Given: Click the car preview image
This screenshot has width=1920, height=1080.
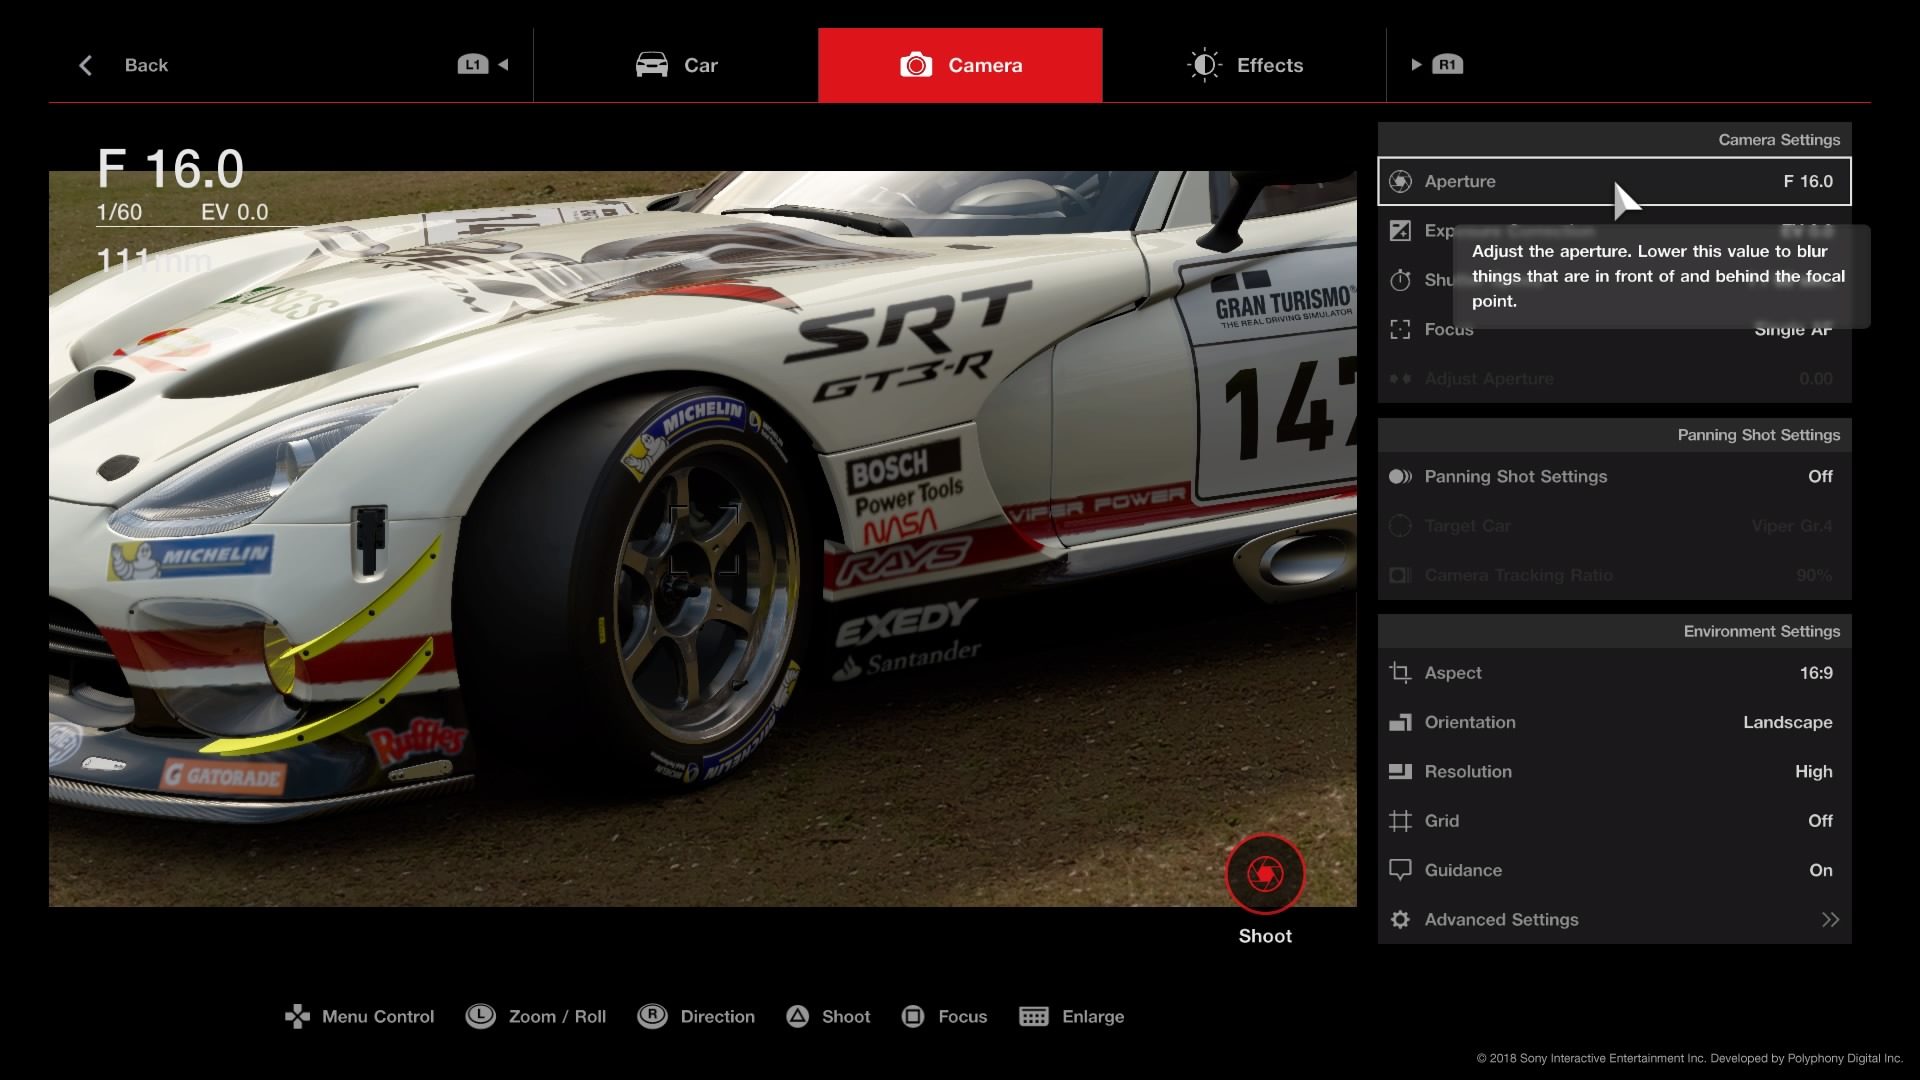Looking at the screenshot, I should point(703,539).
